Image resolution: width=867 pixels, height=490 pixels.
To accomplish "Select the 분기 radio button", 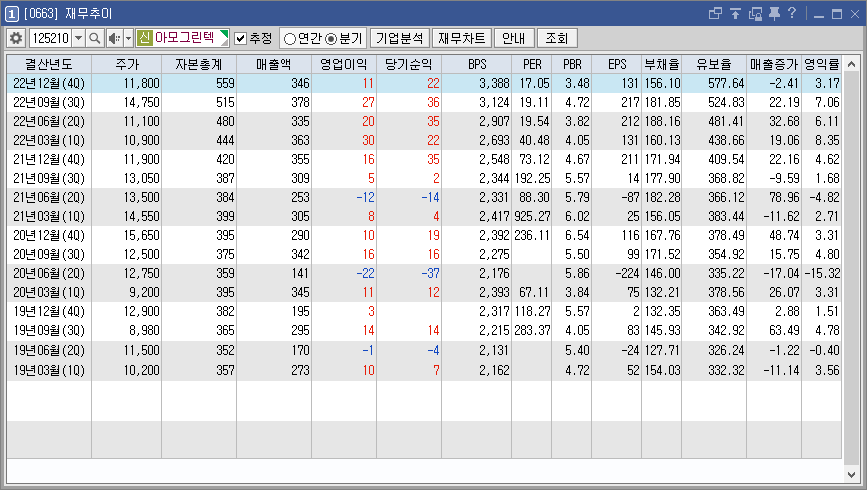I will [x=331, y=39].
